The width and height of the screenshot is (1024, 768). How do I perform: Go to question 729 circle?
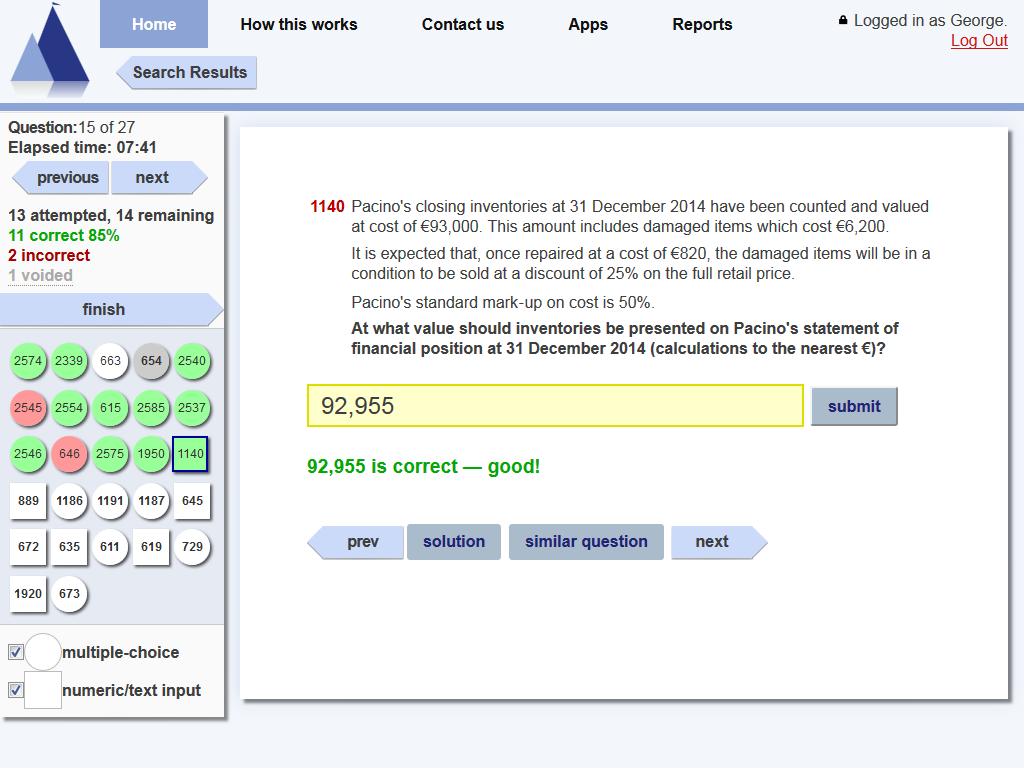(x=192, y=547)
